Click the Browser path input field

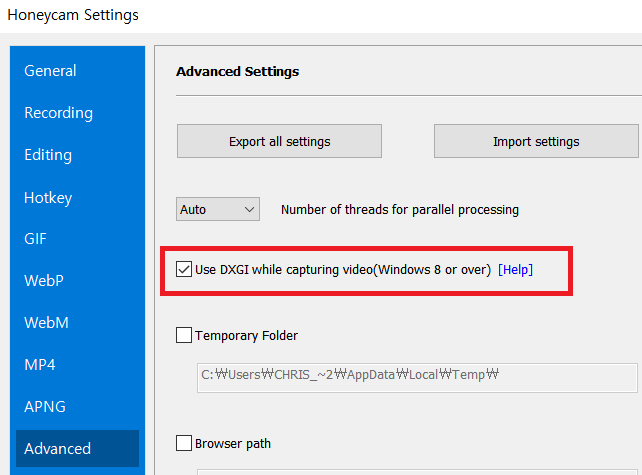[417, 472]
